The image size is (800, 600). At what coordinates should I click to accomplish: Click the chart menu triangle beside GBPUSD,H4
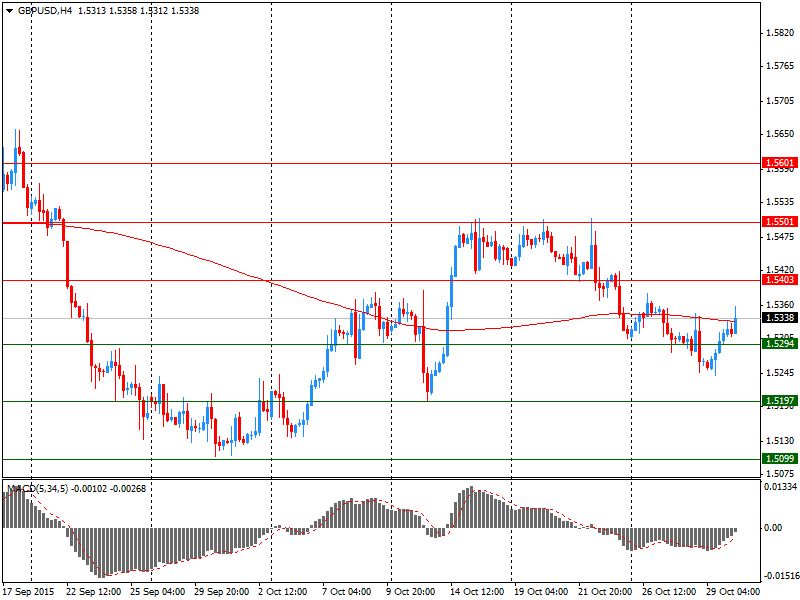coord(9,11)
